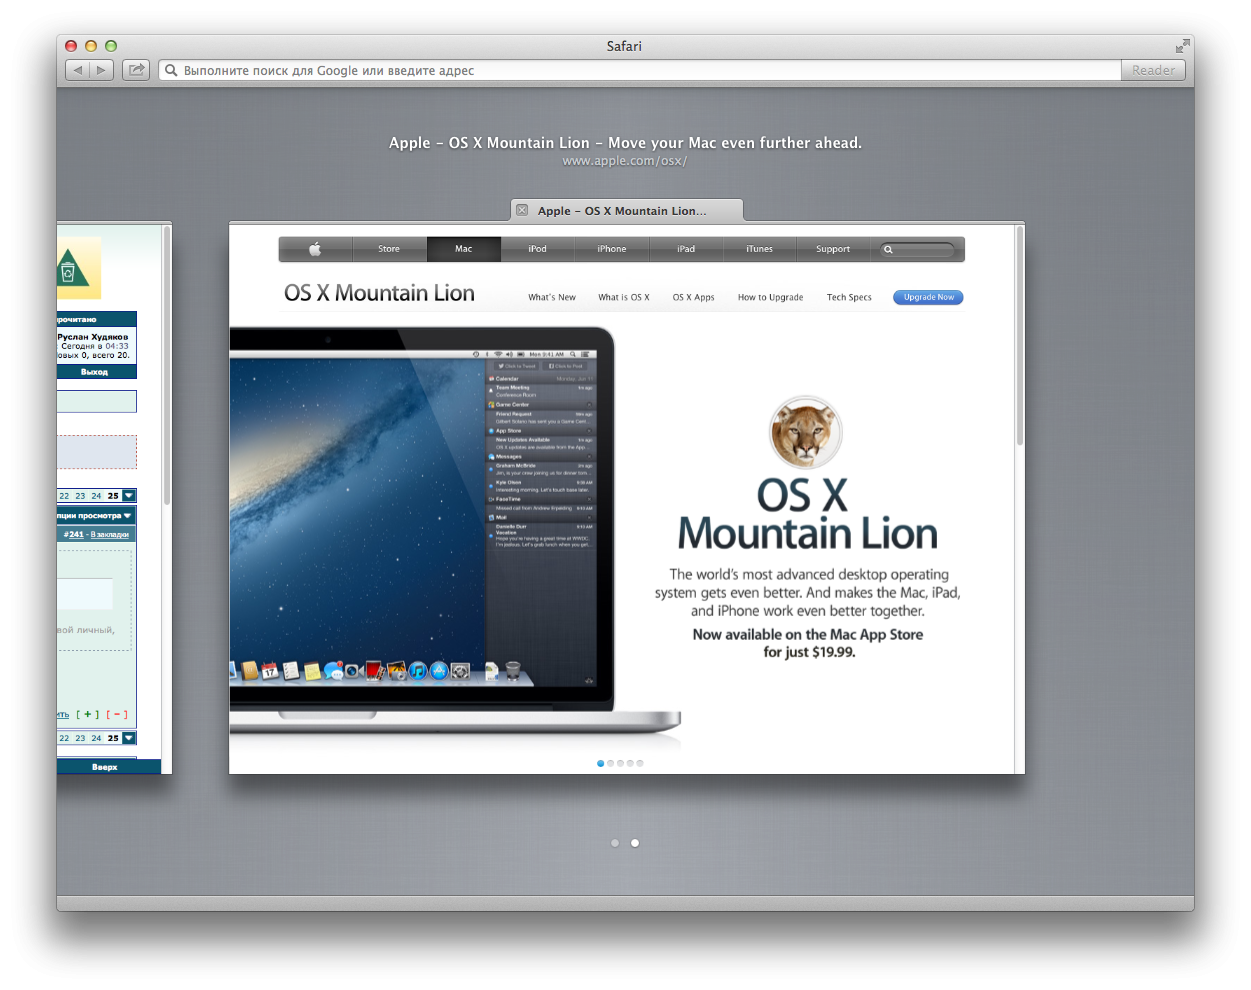Viewport: 1251px width, 990px height.
Task: Click the iPhoto icon in the MacBook dock image
Action: click(x=397, y=671)
